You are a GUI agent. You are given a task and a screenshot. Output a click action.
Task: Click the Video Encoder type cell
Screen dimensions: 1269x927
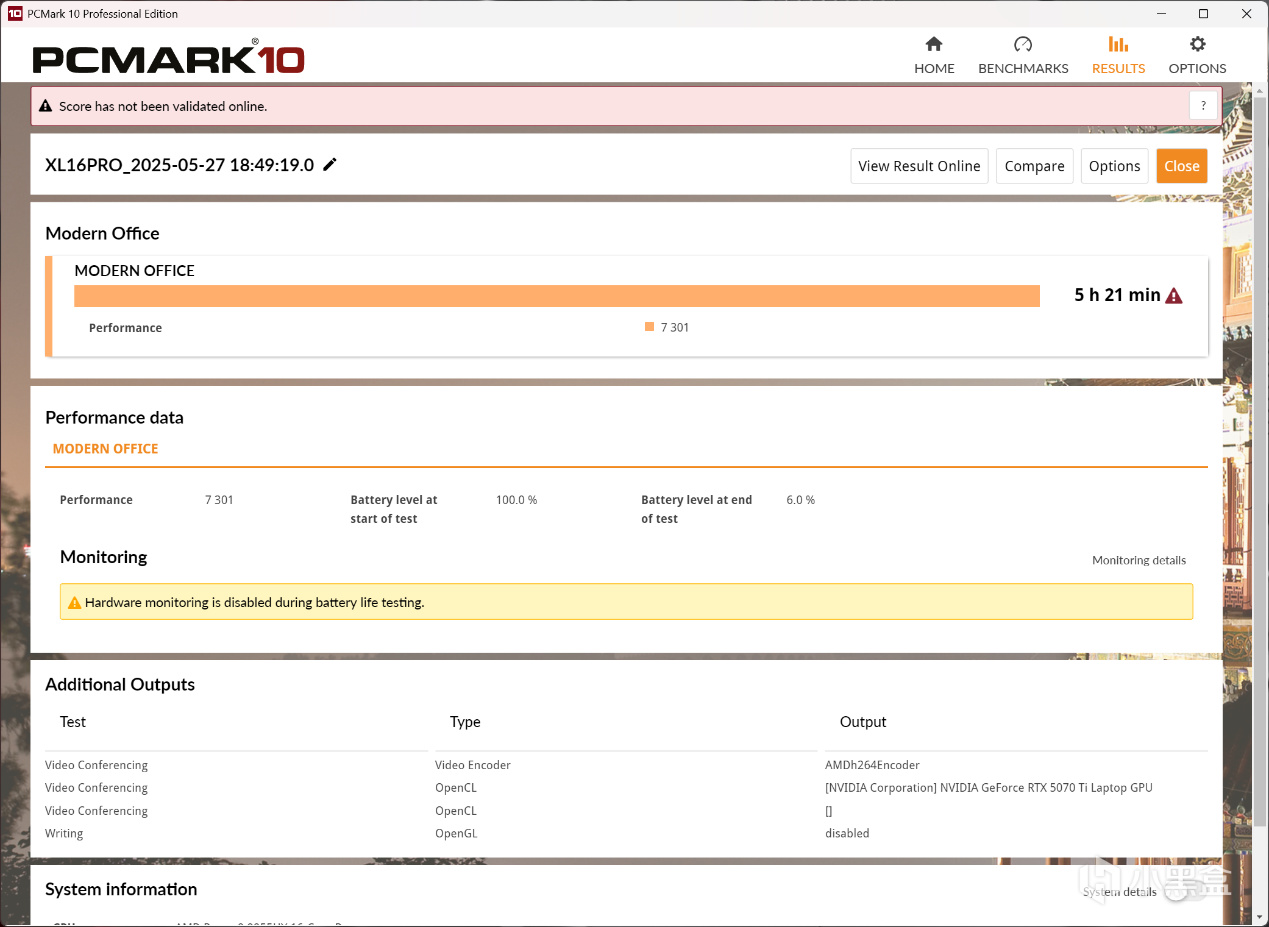pyautogui.click(x=472, y=765)
